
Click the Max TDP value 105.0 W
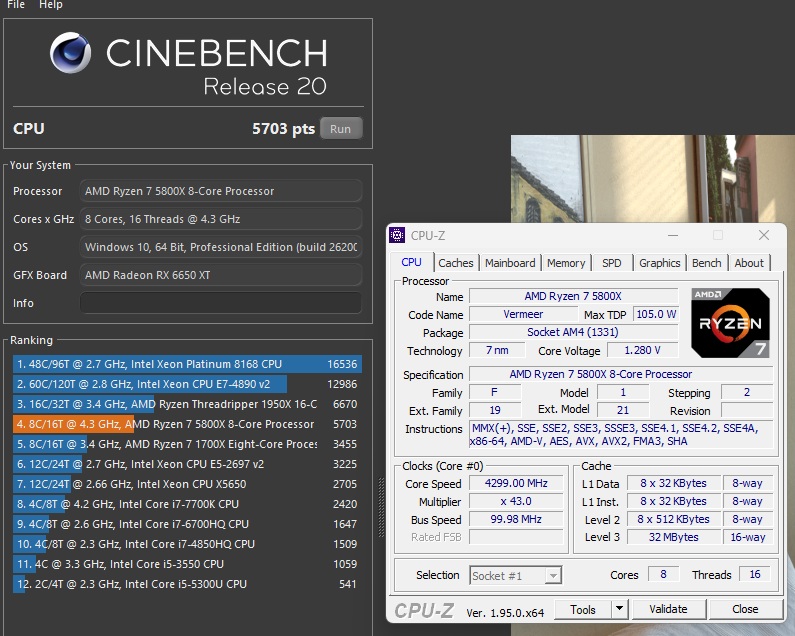(x=656, y=314)
